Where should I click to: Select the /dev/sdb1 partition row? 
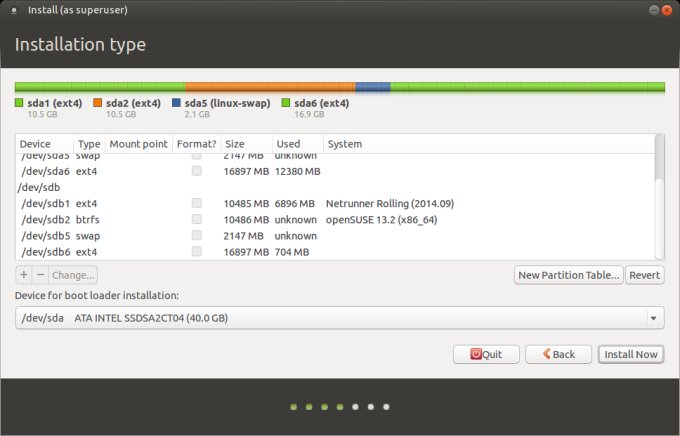pos(335,203)
